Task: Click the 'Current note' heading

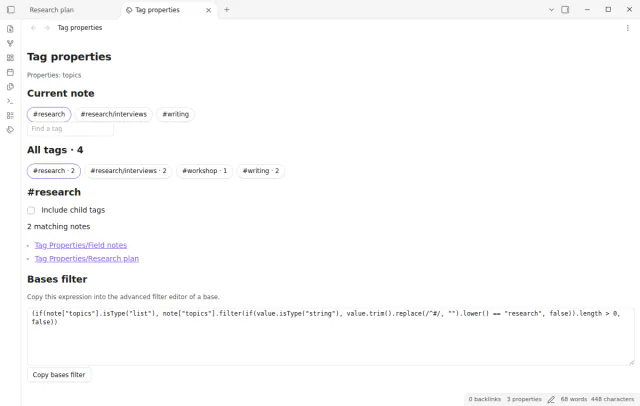Action: [x=61, y=93]
